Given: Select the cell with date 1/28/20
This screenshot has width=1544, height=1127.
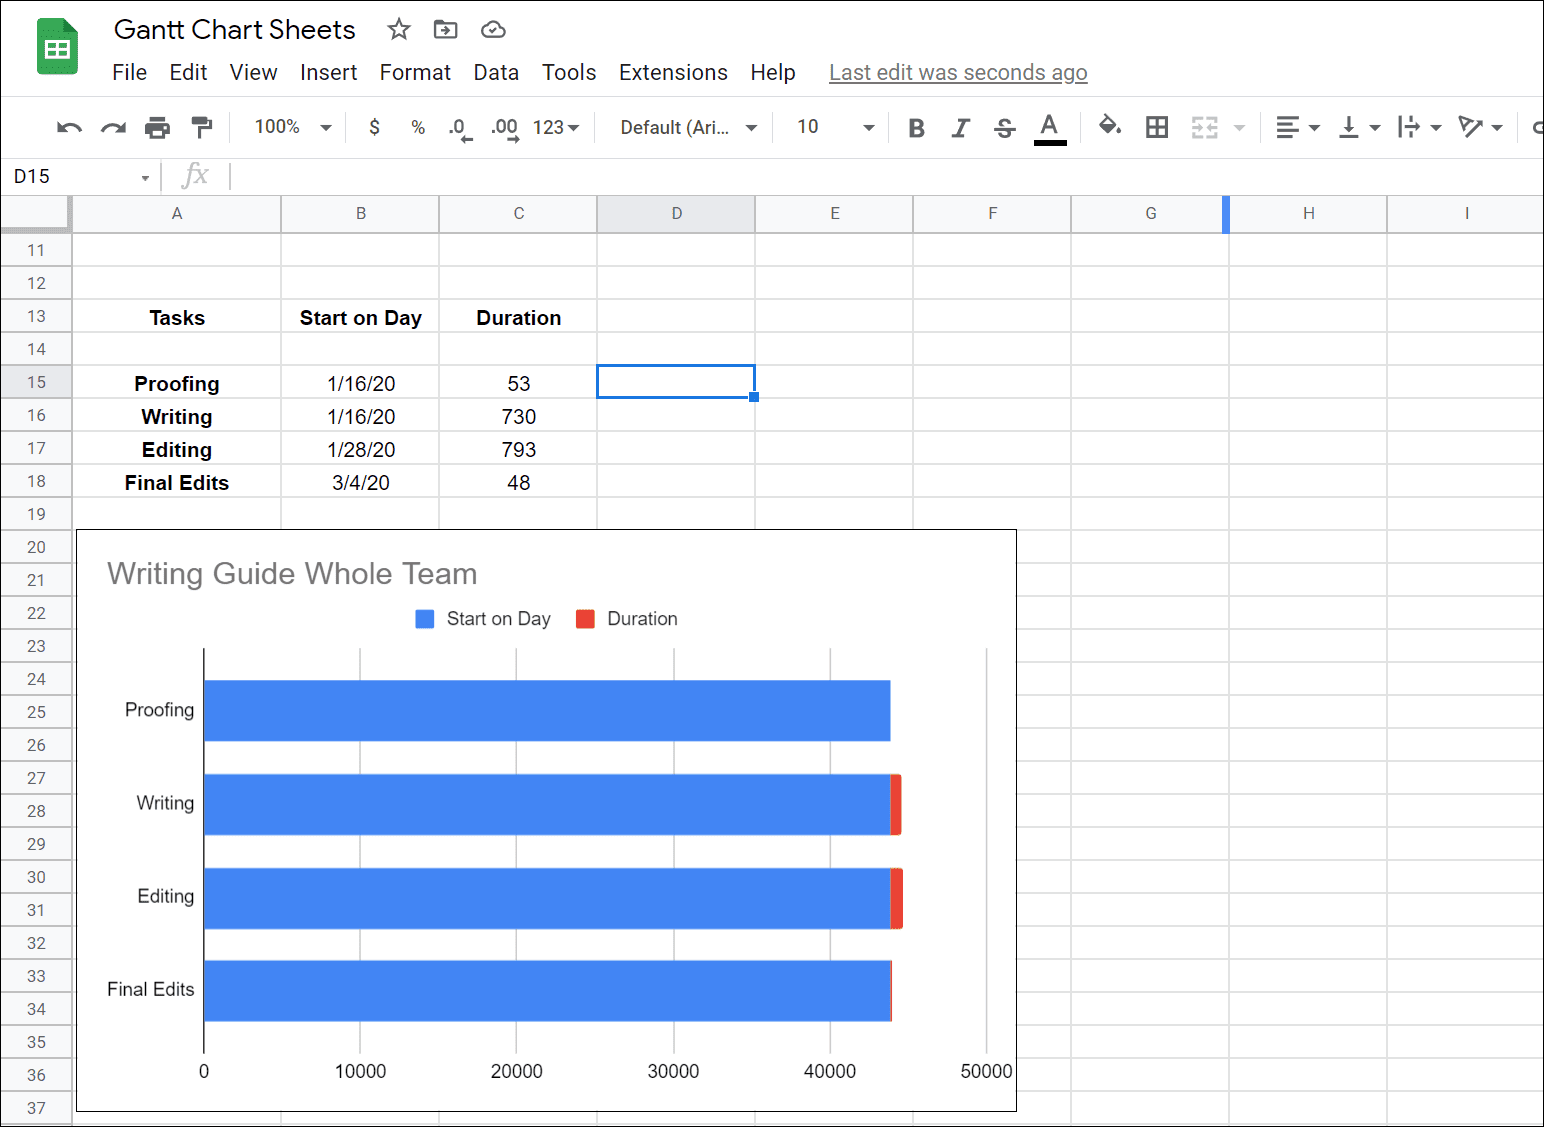Looking at the screenshot, I should (x=360, y=448).
